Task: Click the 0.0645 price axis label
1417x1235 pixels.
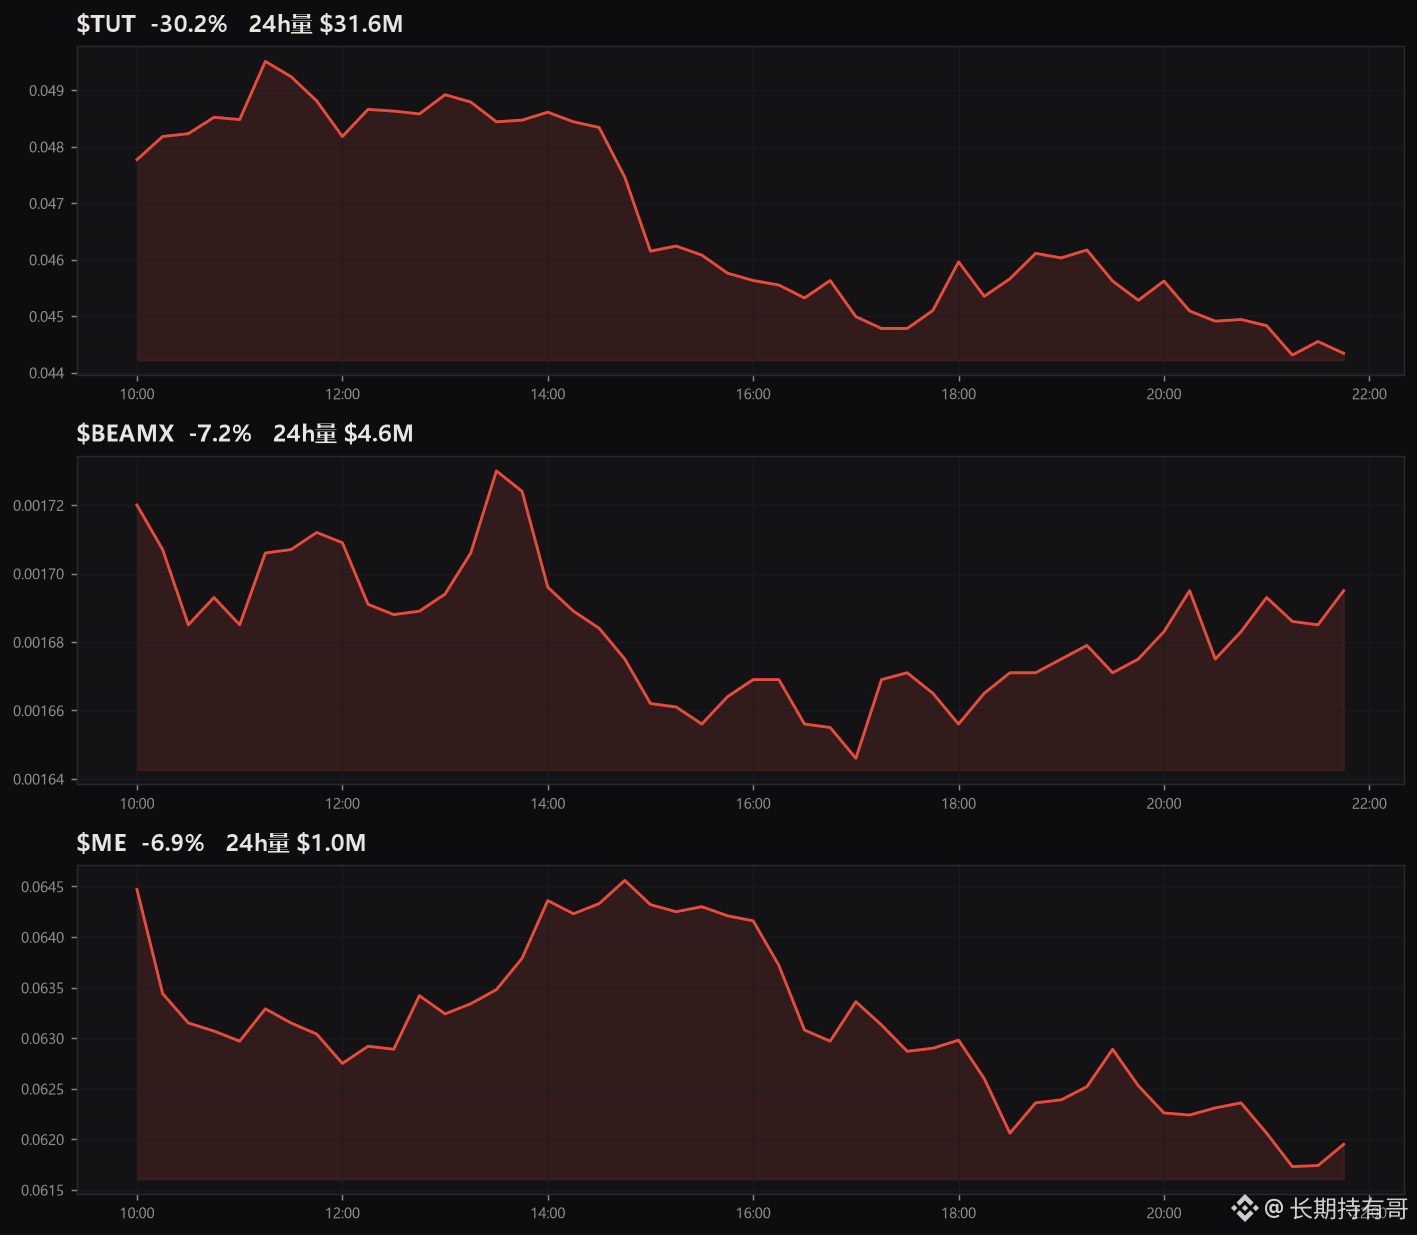Action: point(42,887)
